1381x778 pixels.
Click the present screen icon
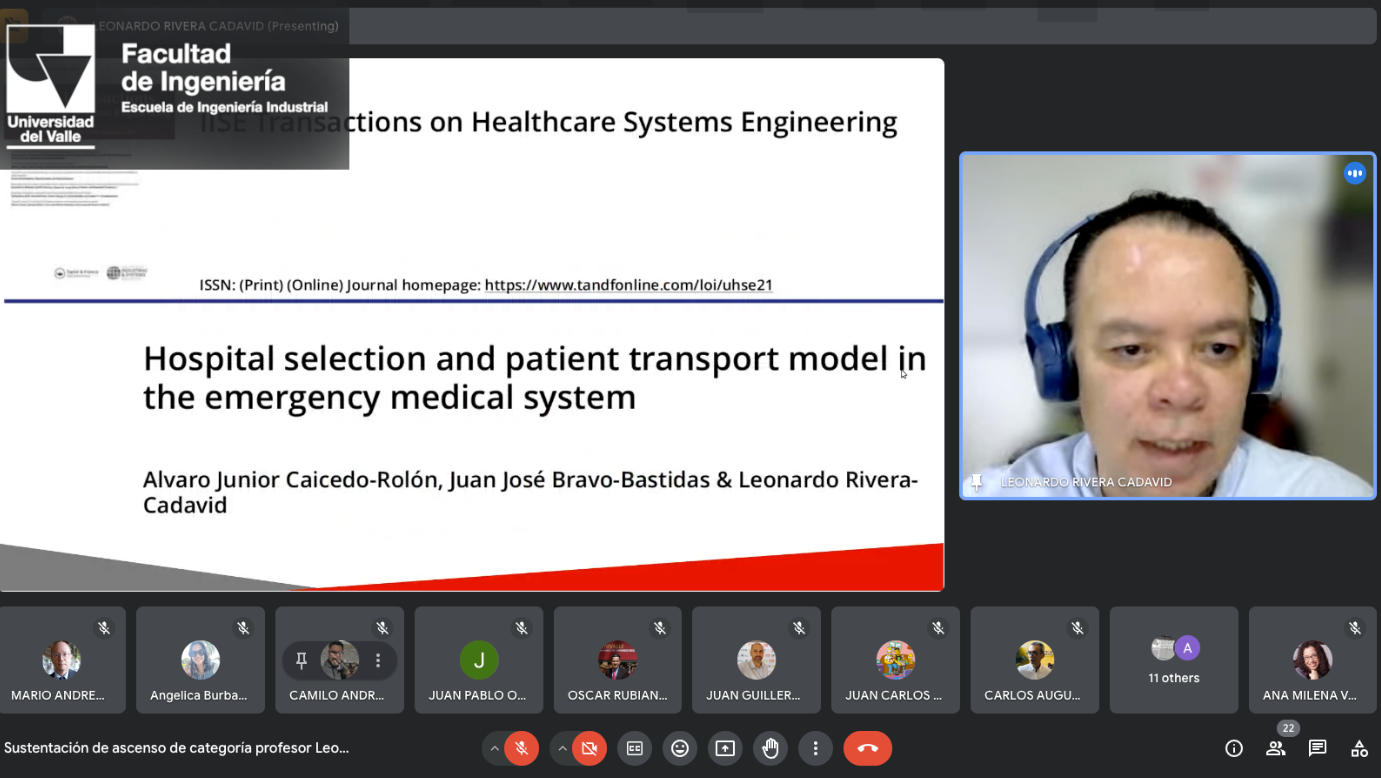point(725,748)
